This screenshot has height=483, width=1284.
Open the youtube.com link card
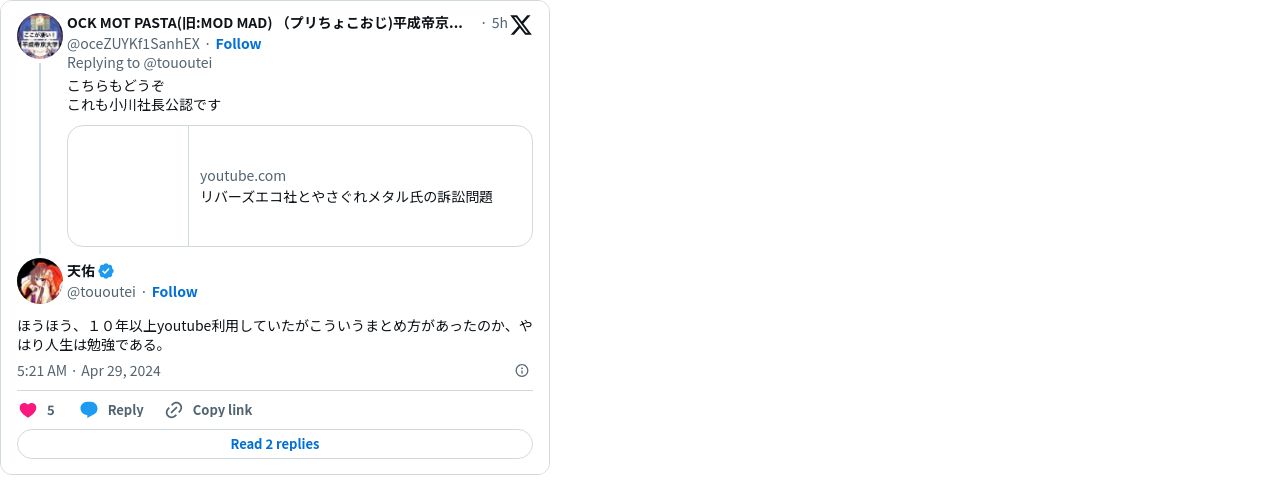(x=300, y=186)
